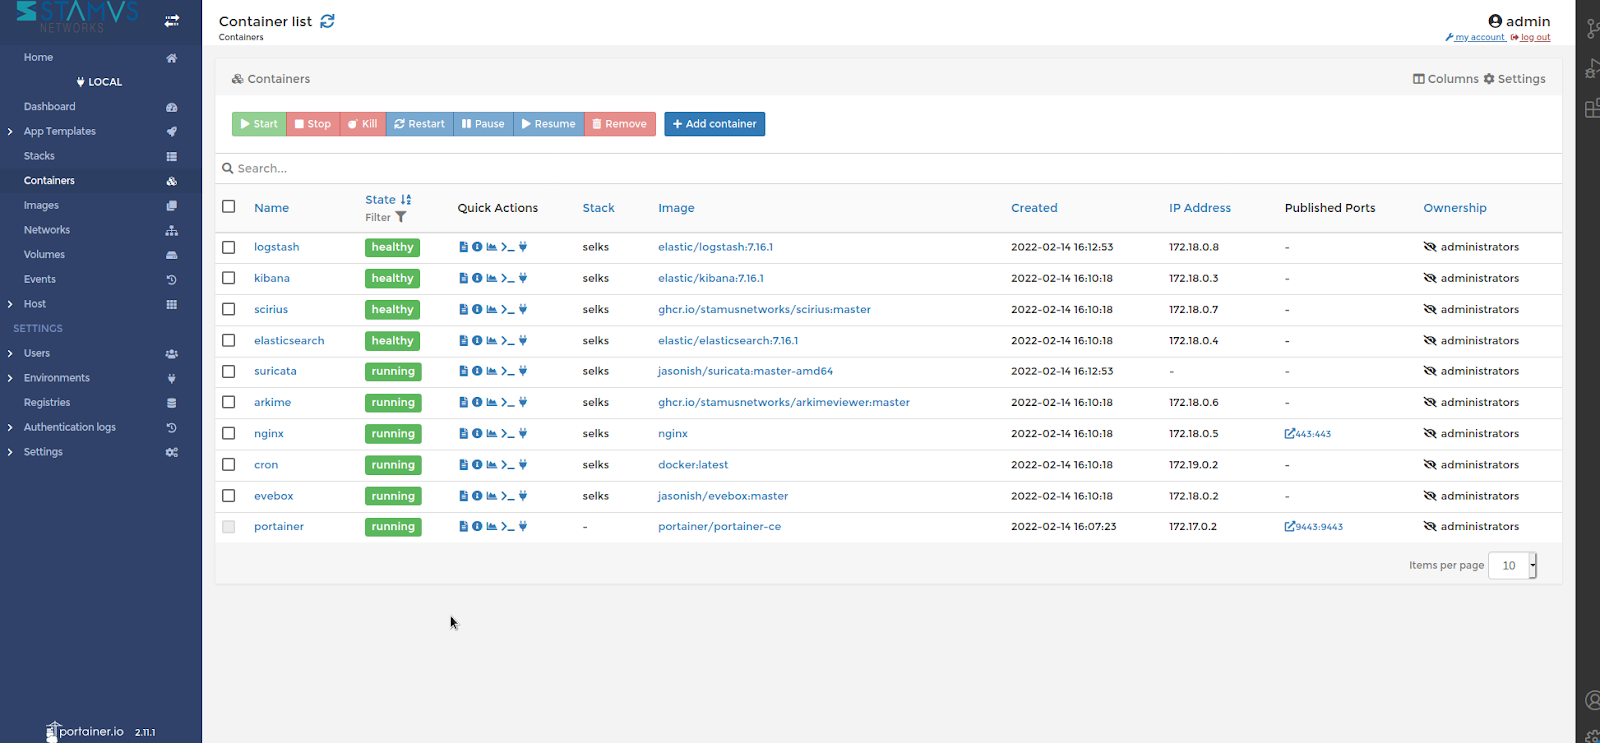Click the Home icon in sidebar
Image resolution: width=1600 pixels, height=743 pixels.
pyautogui.click(x=172, y=58)
